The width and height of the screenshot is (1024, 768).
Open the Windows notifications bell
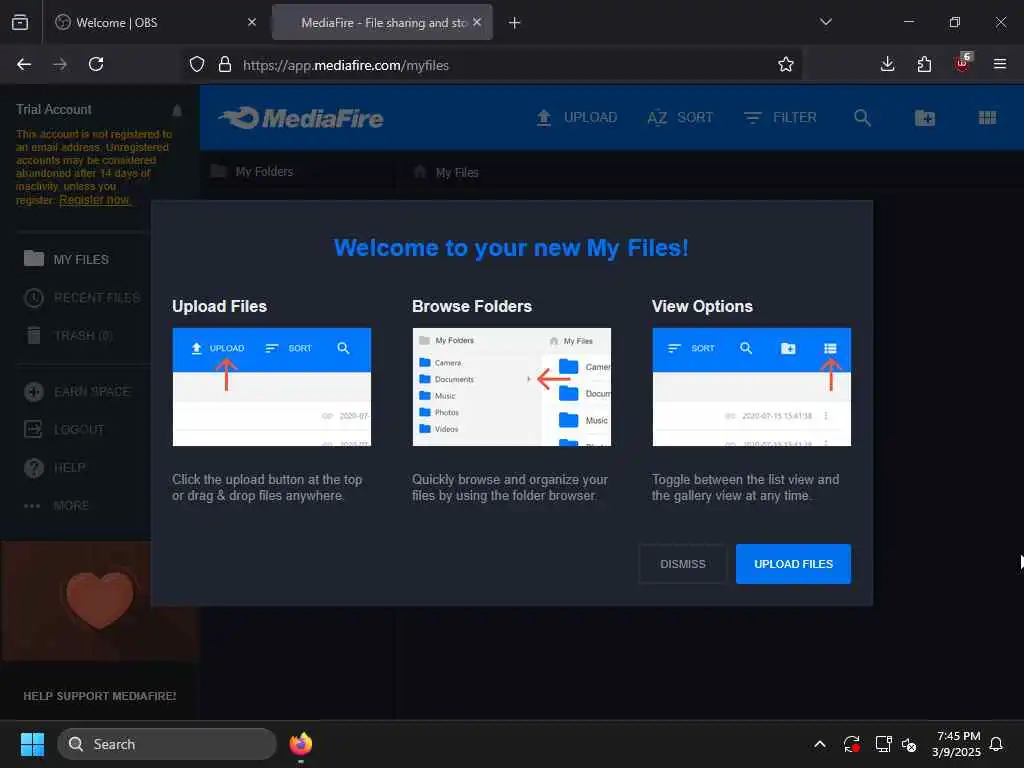(996, 744)
